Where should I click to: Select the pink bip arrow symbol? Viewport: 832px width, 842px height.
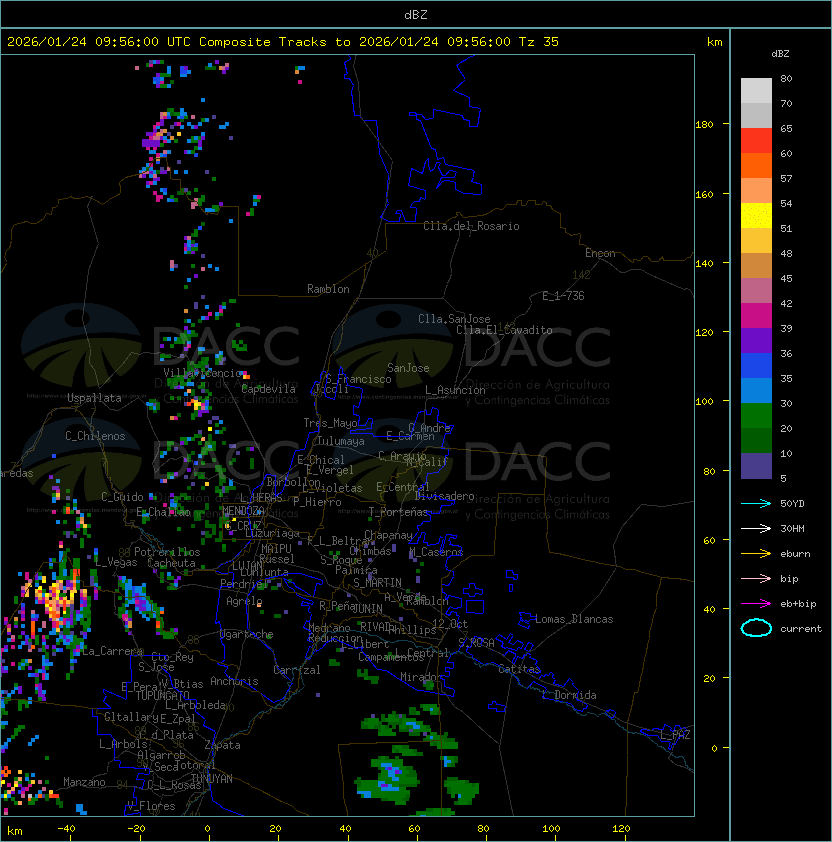point(756,579)
